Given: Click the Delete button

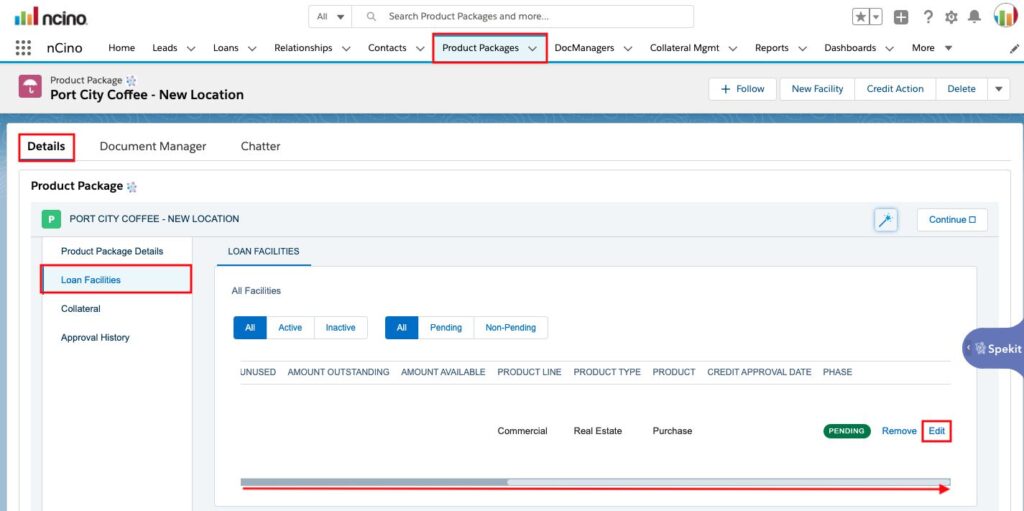Looking at the screenshot, I should click(x=961, y=89).
